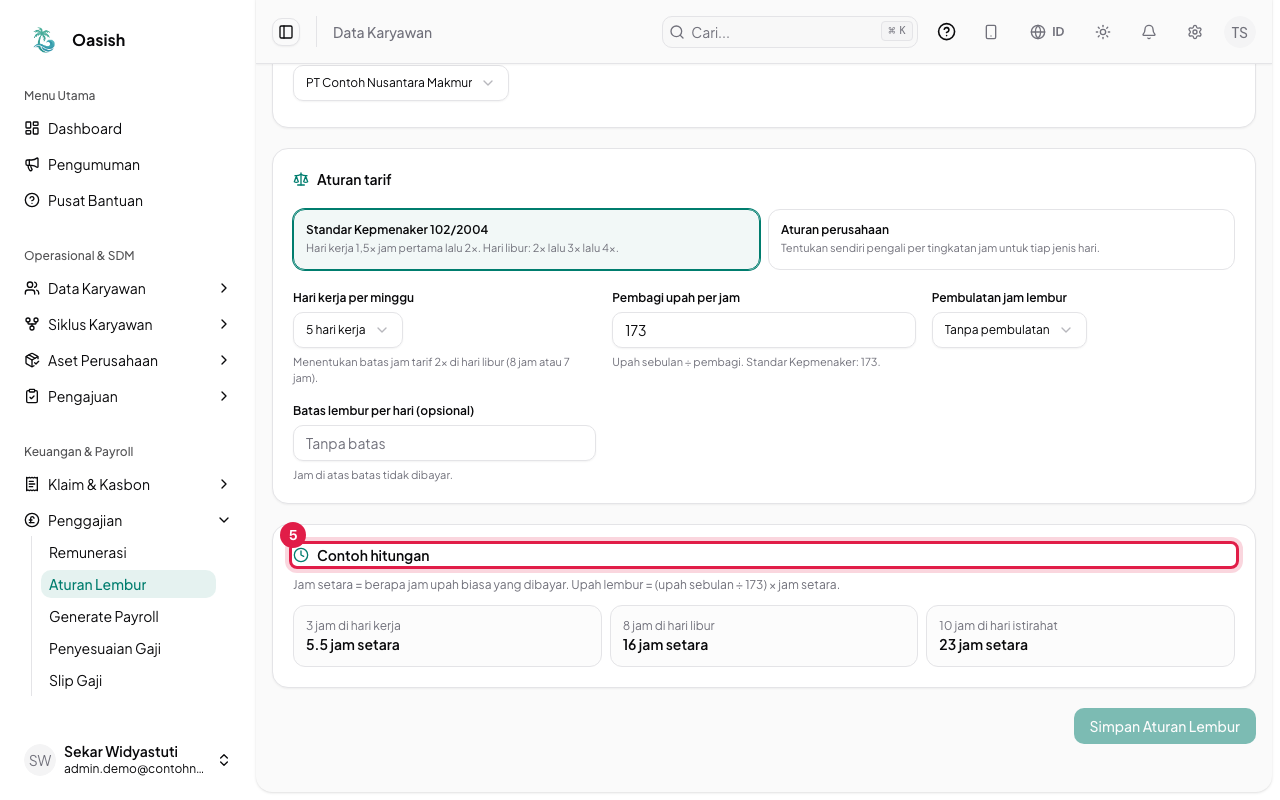Screen dimensions: 1280x800
Task: Click the mobile device icon in header
Action: point(991,32)
